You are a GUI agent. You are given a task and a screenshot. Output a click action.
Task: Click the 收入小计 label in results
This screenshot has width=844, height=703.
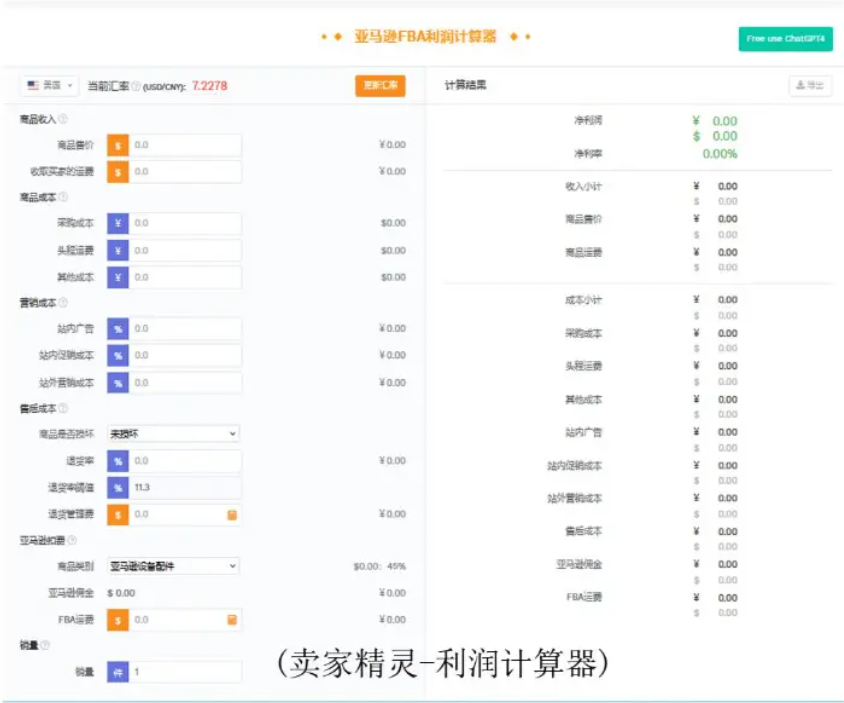click(x=583, y=187)
